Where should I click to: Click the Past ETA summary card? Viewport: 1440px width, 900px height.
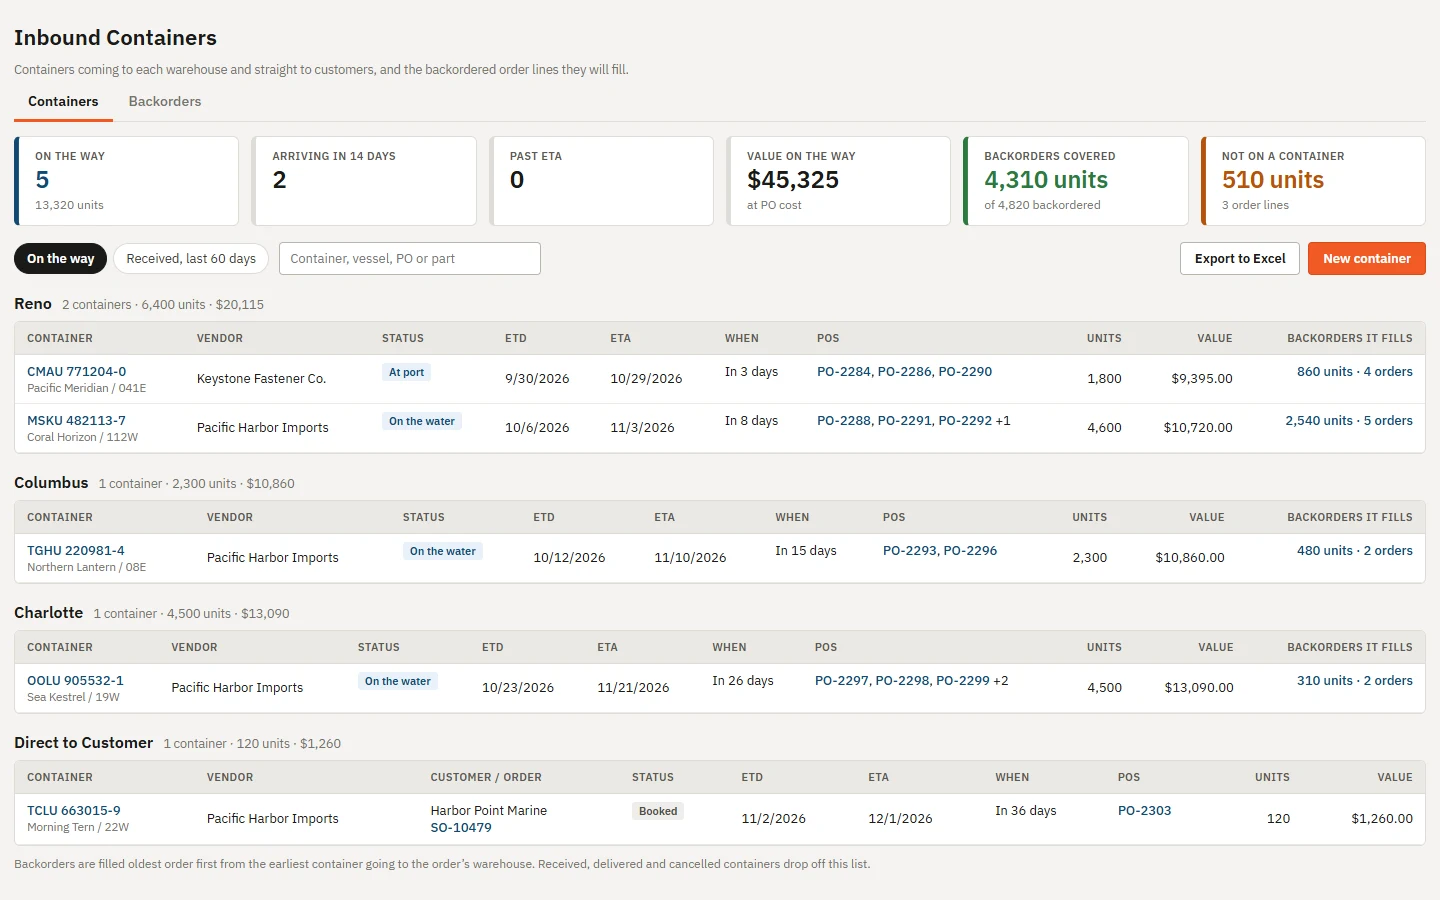coord(601,181)
